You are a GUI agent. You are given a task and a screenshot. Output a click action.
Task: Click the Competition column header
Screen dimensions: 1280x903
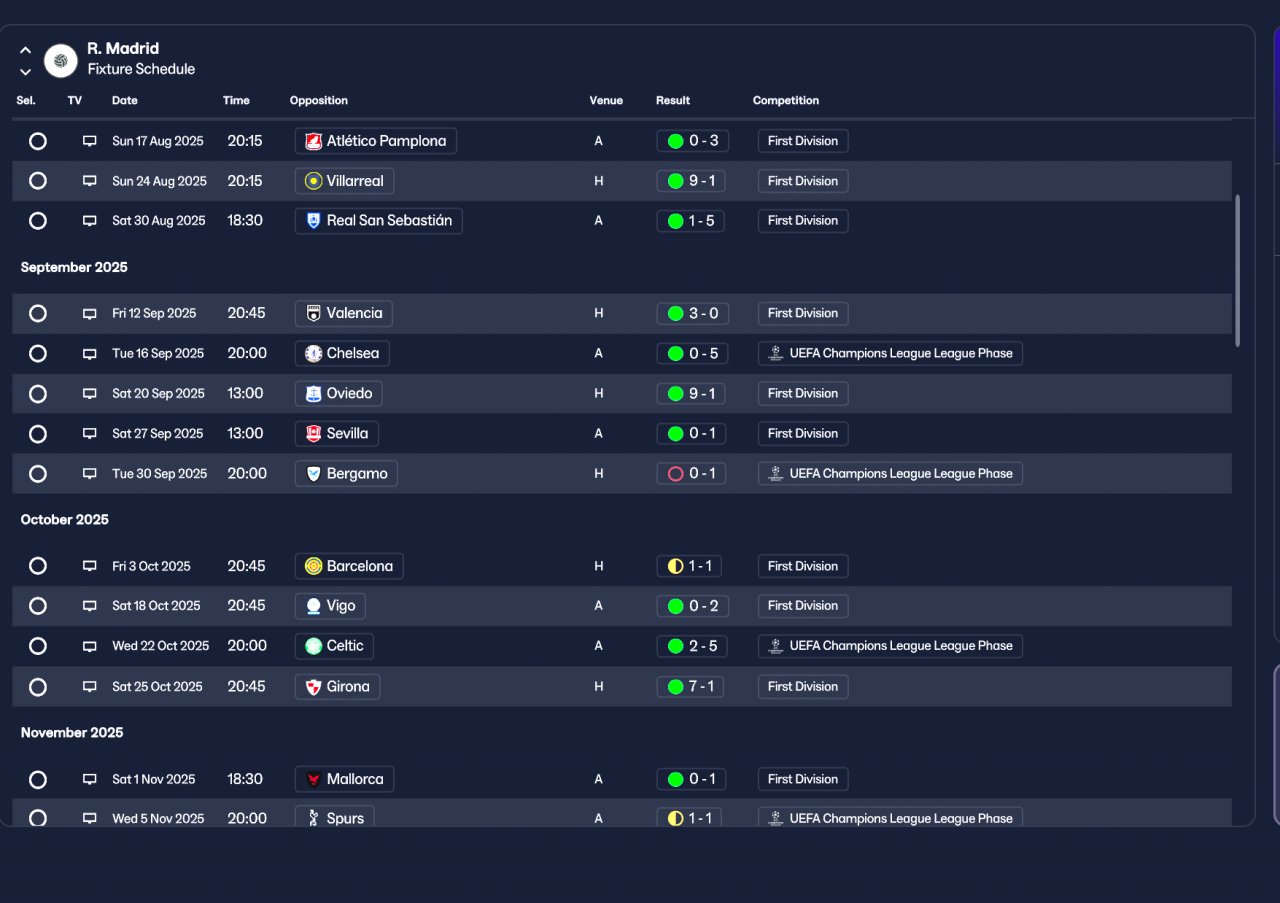tap(786, 100)
